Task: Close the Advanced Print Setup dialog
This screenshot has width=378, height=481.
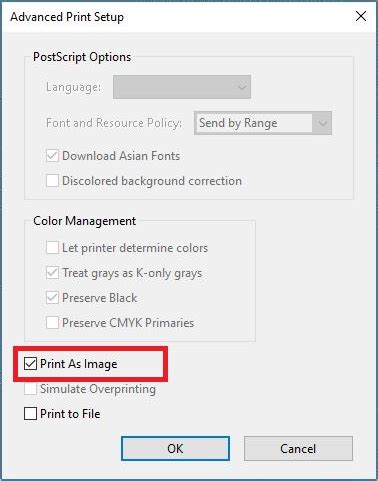Action: pos(361,16)
